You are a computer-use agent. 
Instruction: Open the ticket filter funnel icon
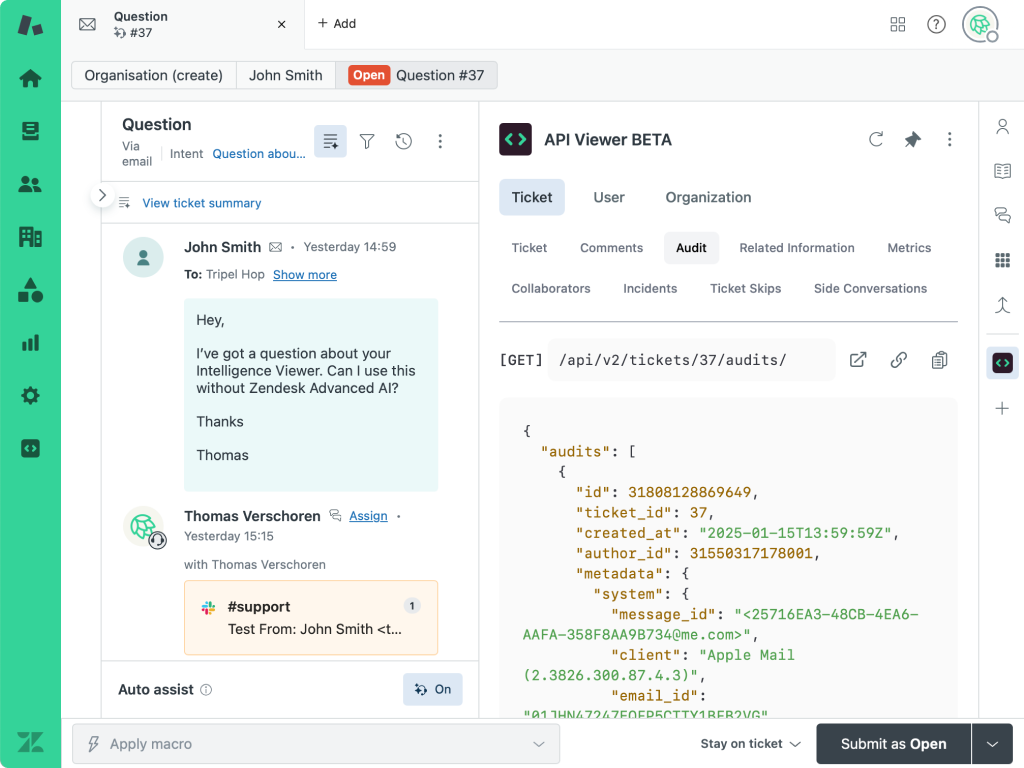click(x=367, y=142)
